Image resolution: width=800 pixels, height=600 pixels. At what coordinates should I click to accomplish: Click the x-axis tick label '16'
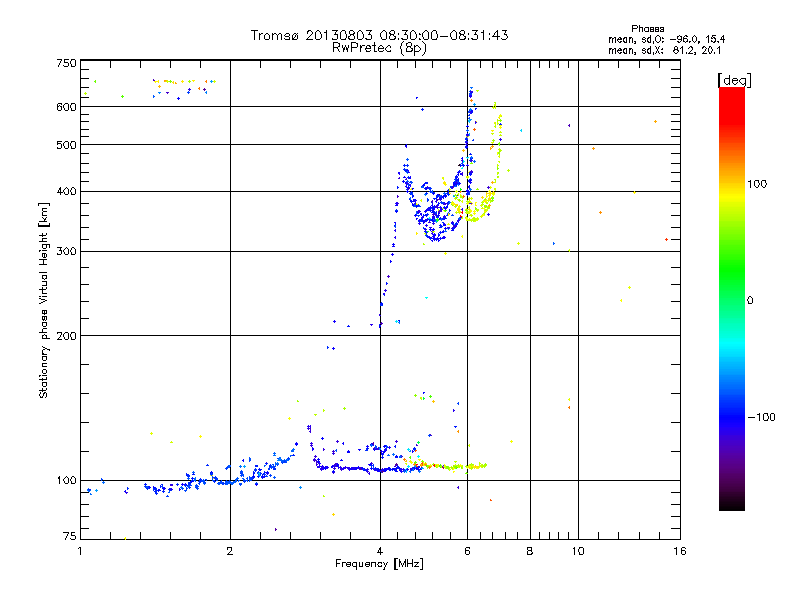(x=680, y=551)
